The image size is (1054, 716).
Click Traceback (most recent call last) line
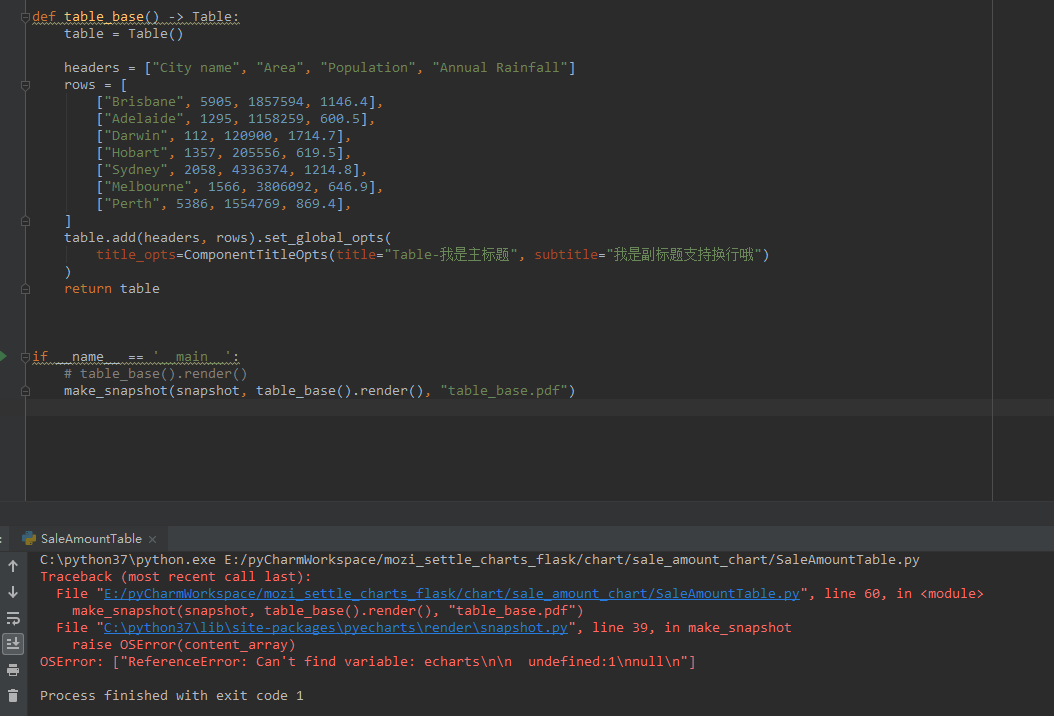(175, 576)
